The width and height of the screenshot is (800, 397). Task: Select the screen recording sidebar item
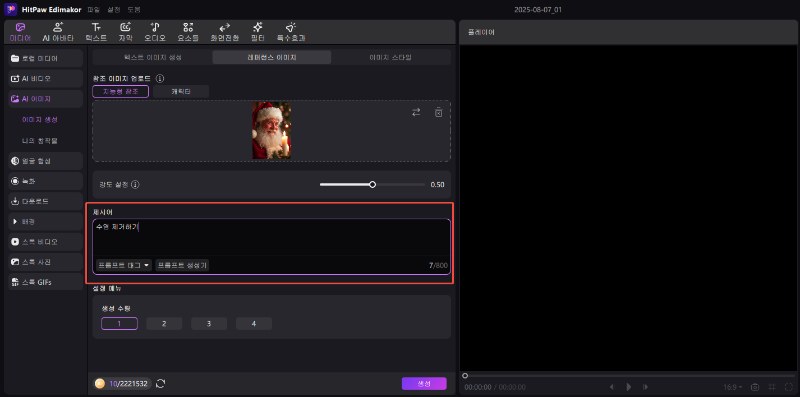coord(45,181)
